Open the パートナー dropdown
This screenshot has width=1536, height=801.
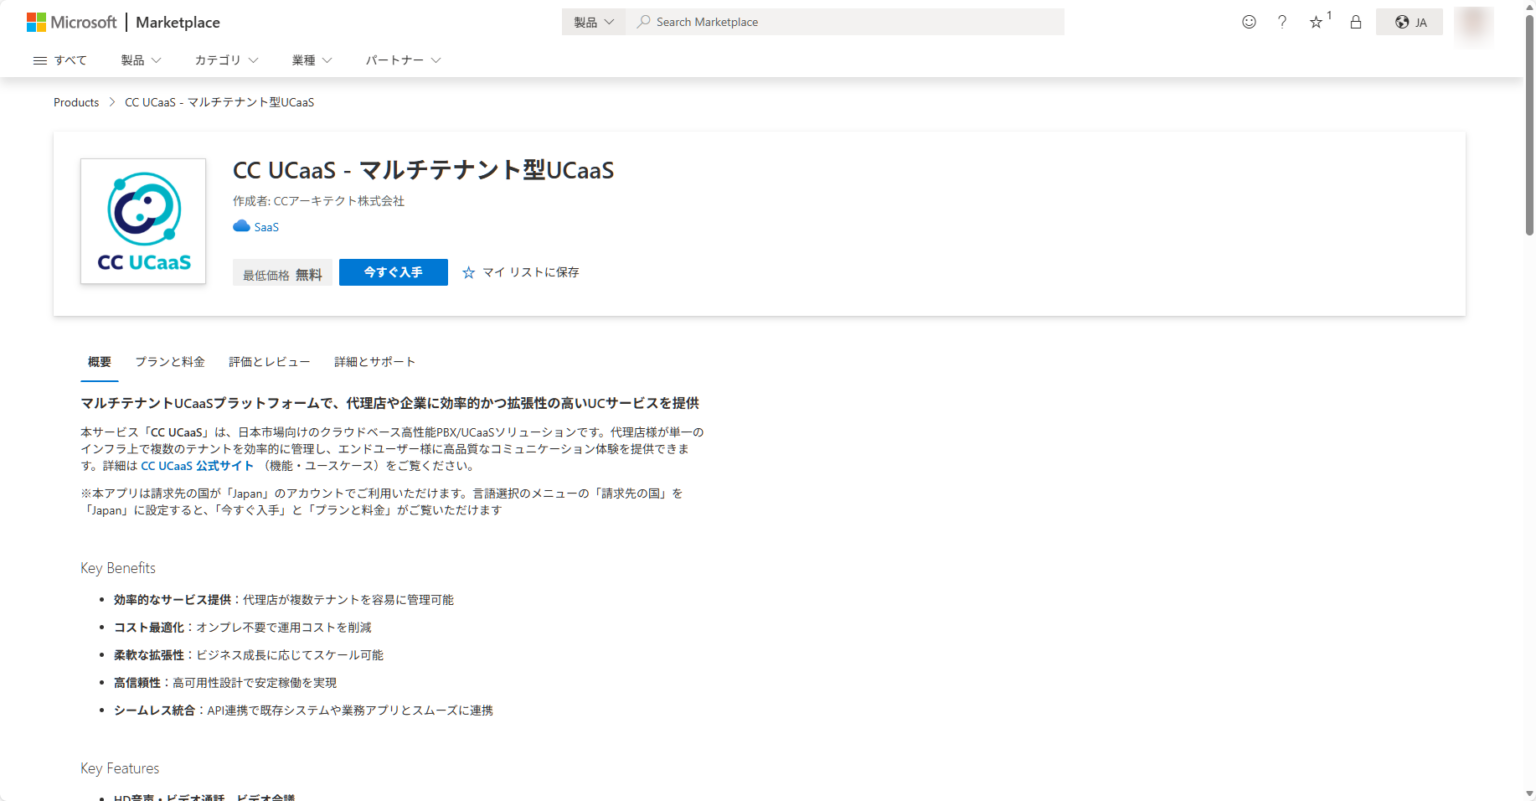pyautogui.click(x=402, y=60)
